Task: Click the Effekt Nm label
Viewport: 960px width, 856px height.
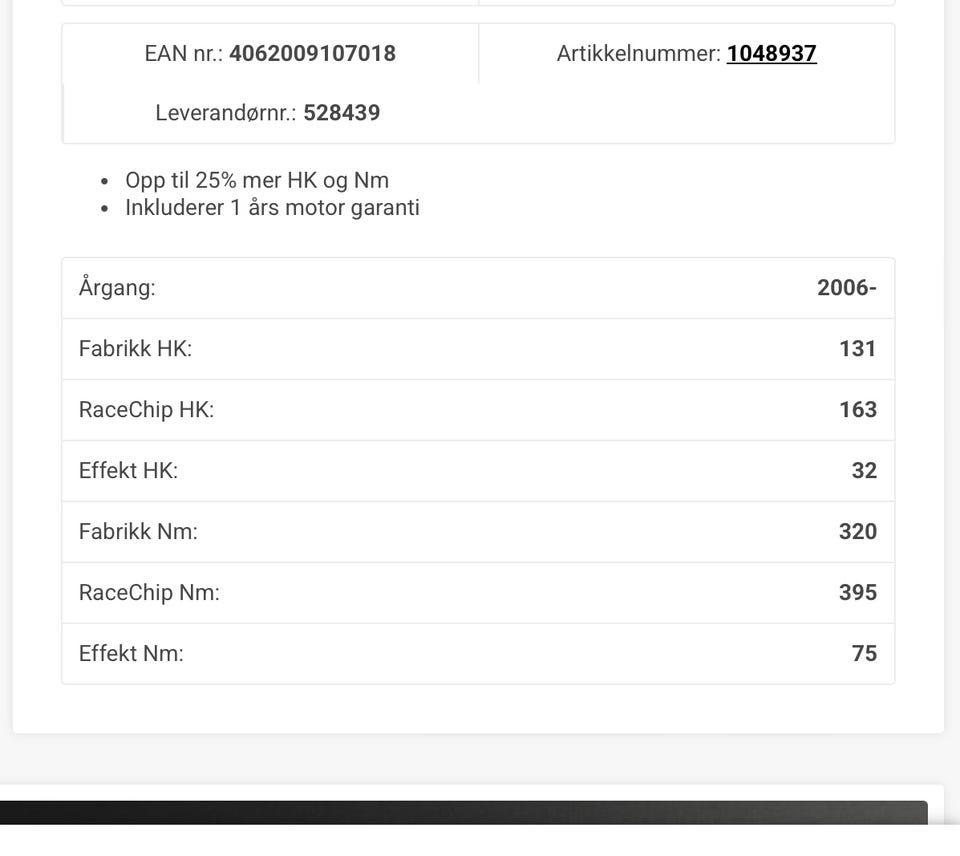Action: point(131,654)
